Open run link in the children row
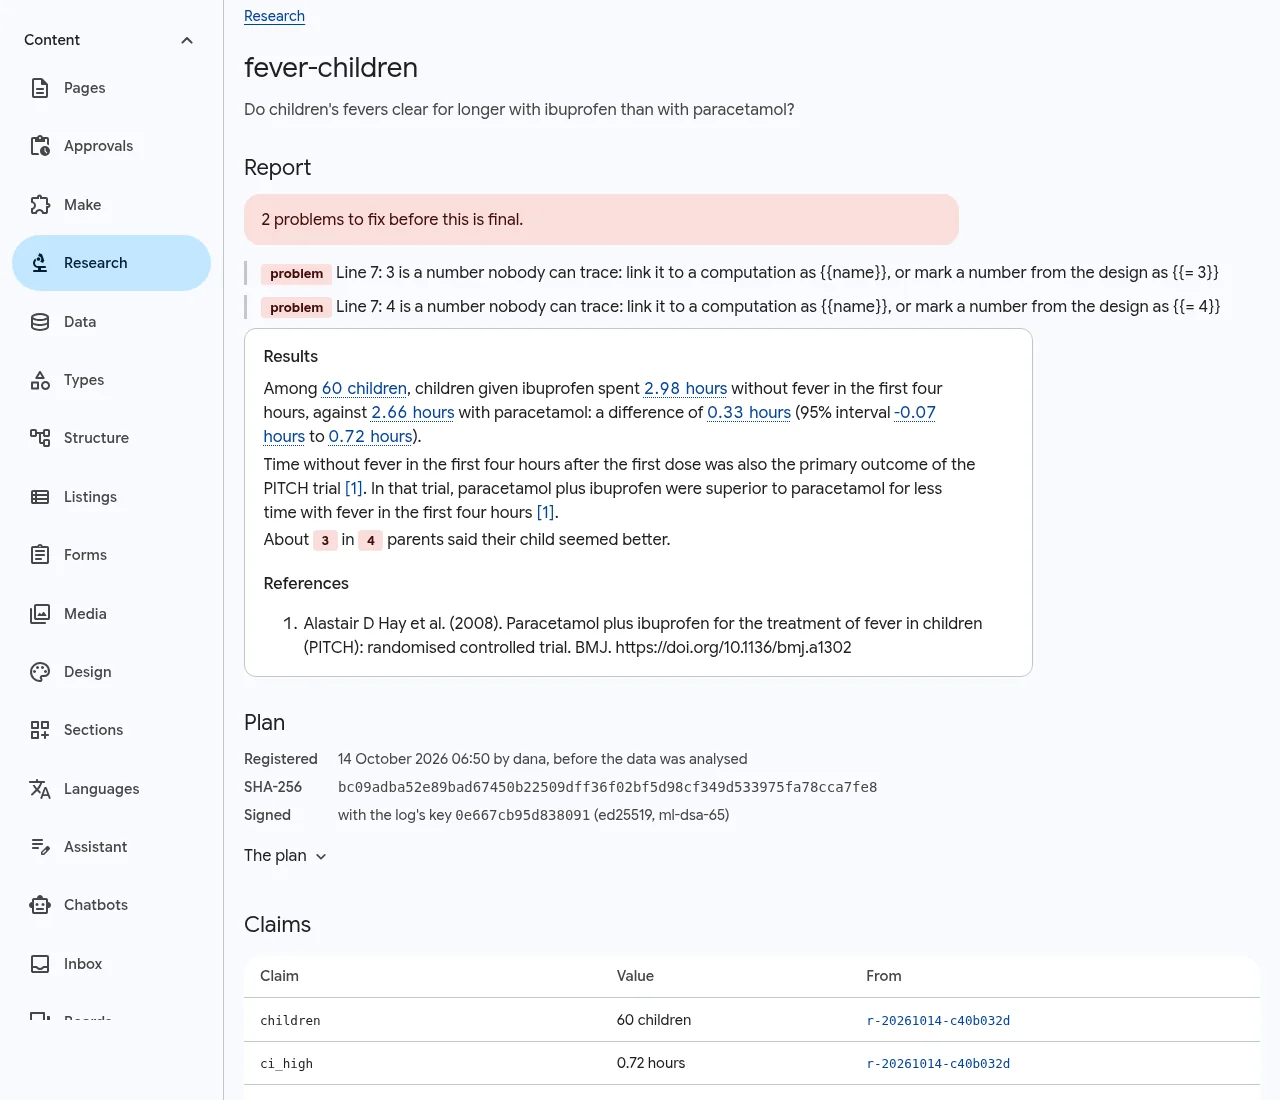 pos(938,1021)
